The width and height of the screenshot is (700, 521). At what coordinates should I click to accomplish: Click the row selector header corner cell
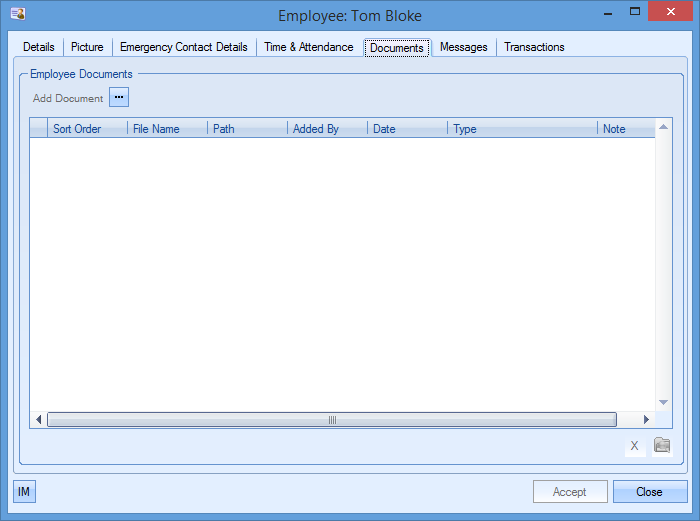tap(39, 129)
